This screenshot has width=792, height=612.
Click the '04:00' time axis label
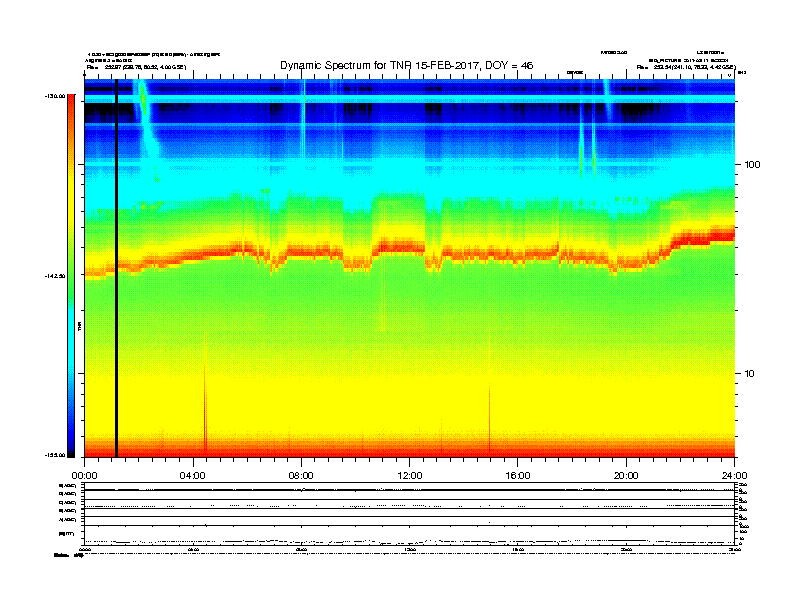(192, 476)
